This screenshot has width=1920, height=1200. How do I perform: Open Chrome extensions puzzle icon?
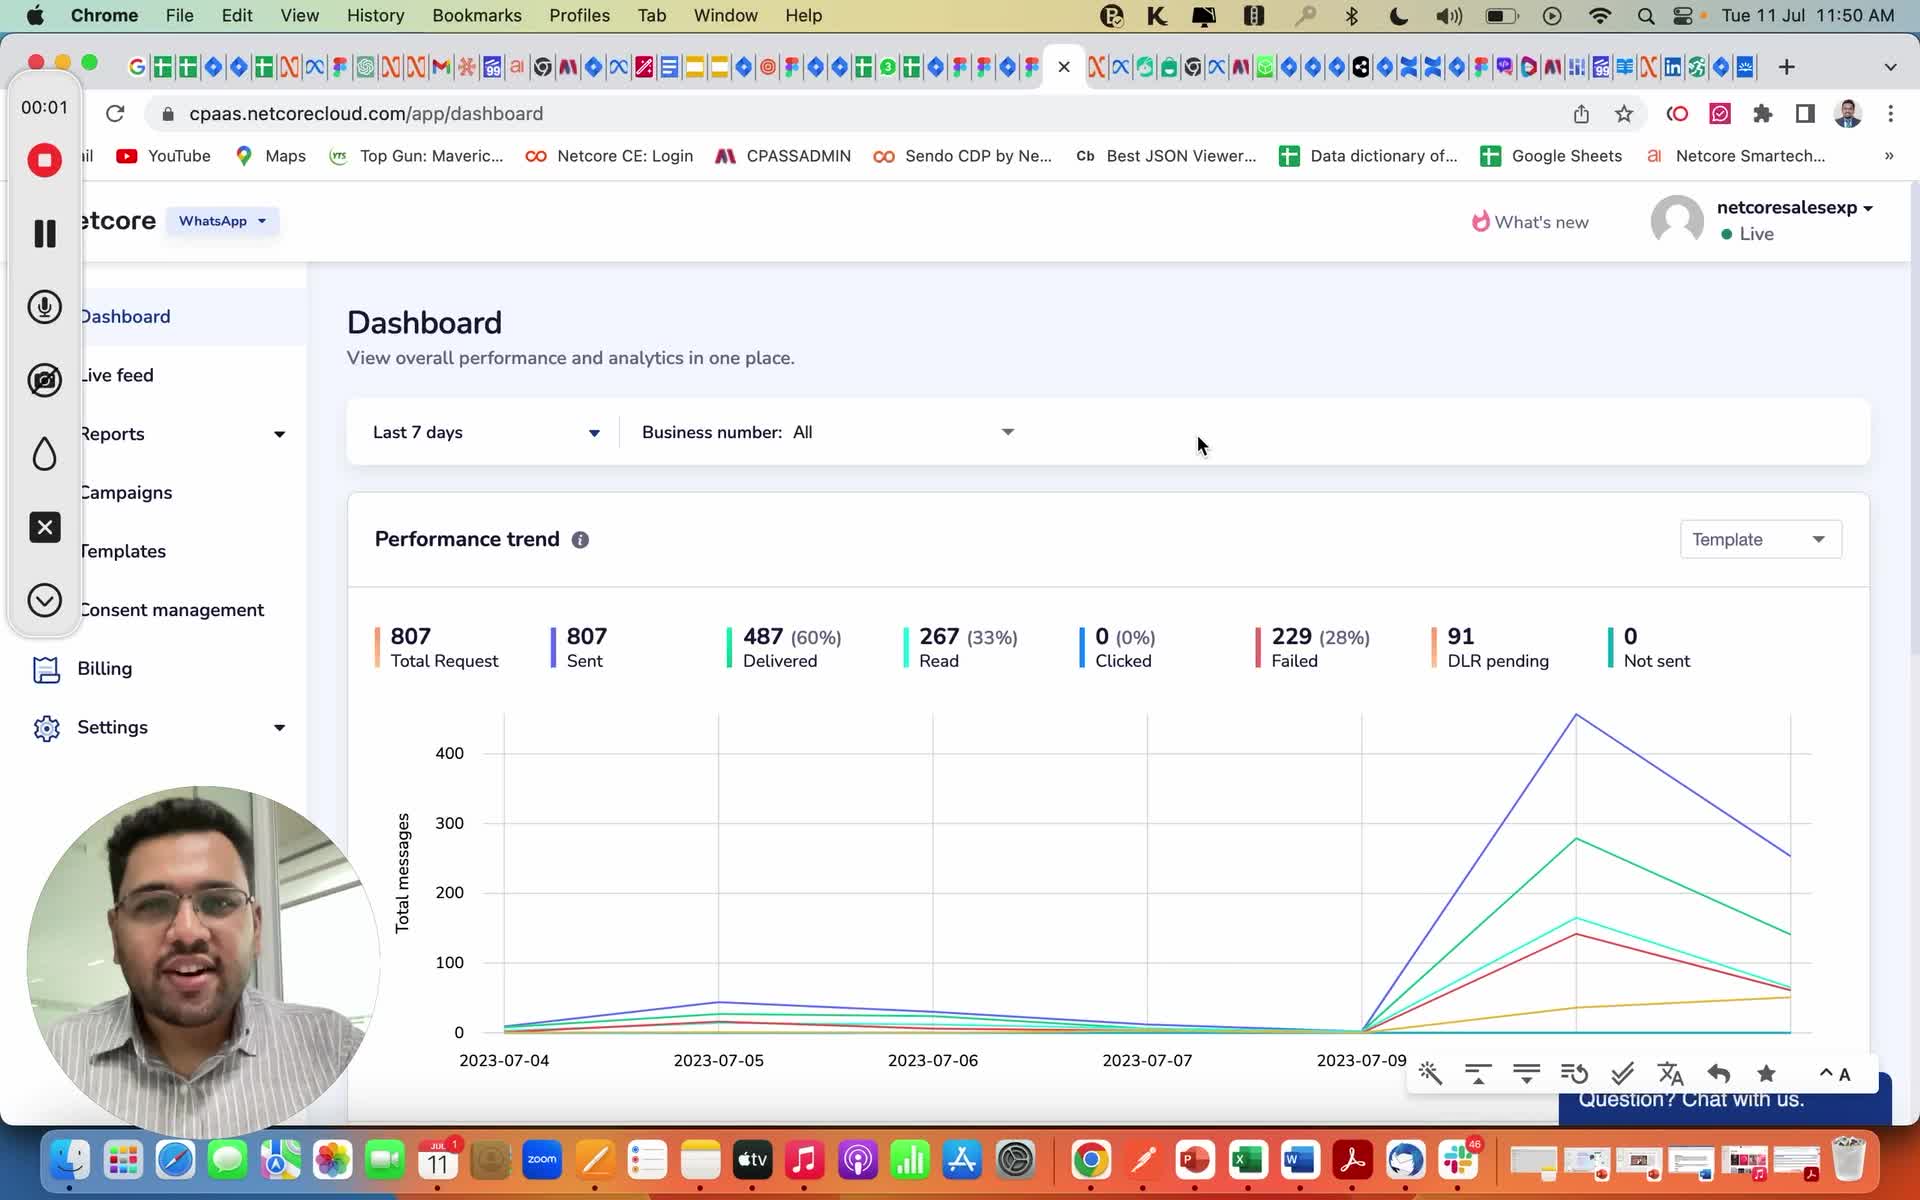[x=1762, y=114]
